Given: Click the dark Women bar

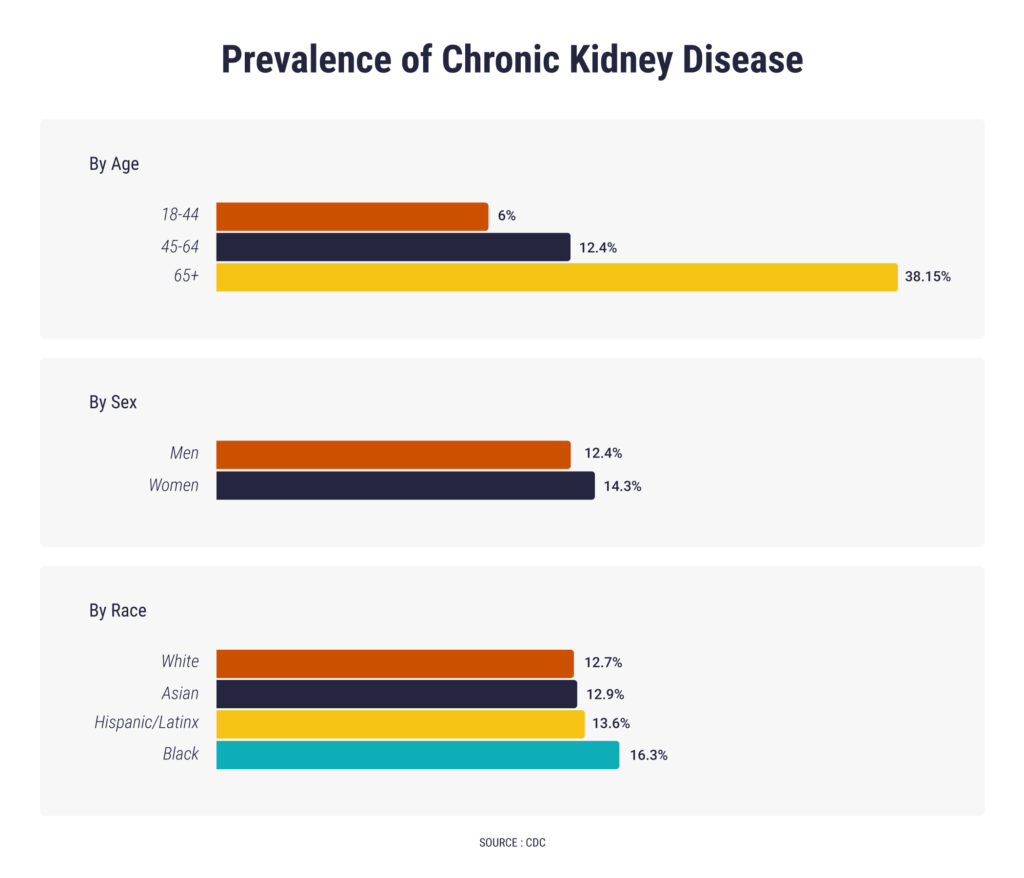Looking at the screenshot, I should coord(406,485).
